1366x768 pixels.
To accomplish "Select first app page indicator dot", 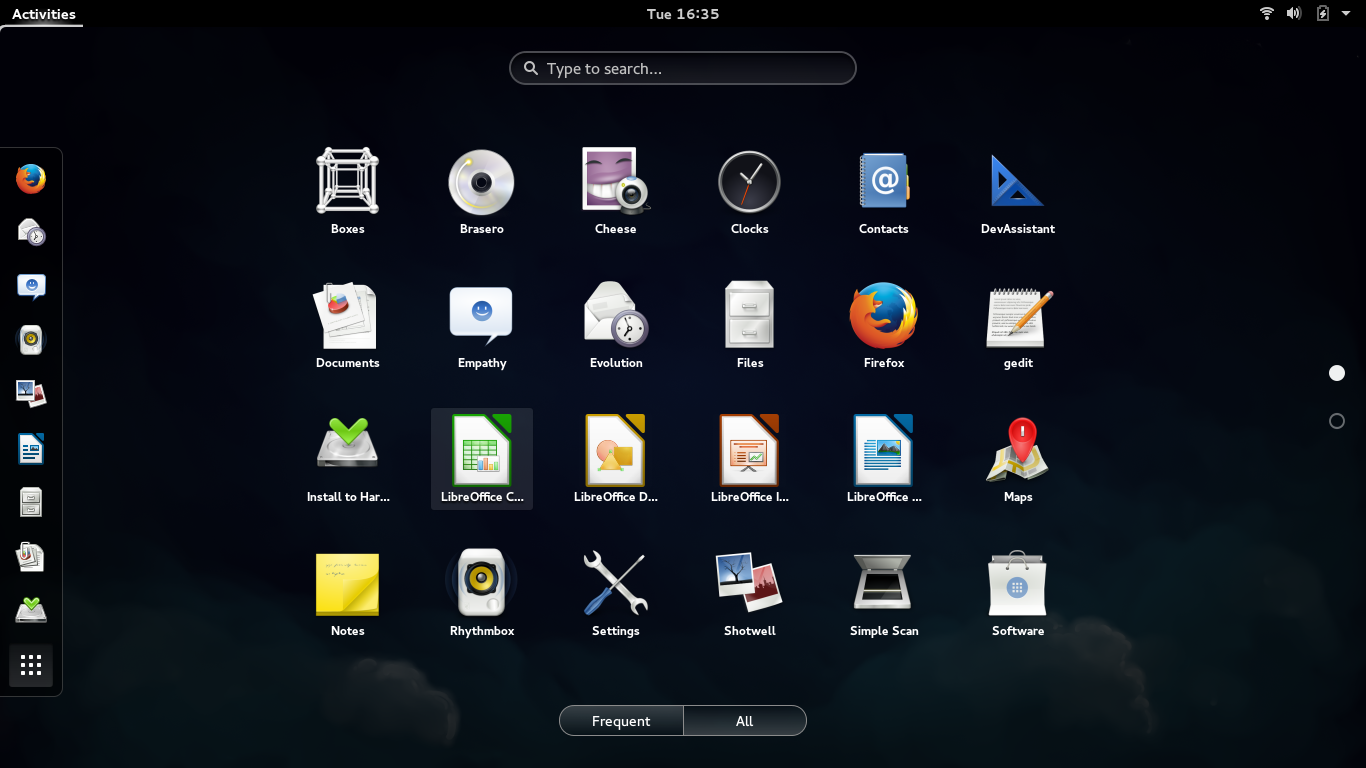I will tap(1336, 373).
